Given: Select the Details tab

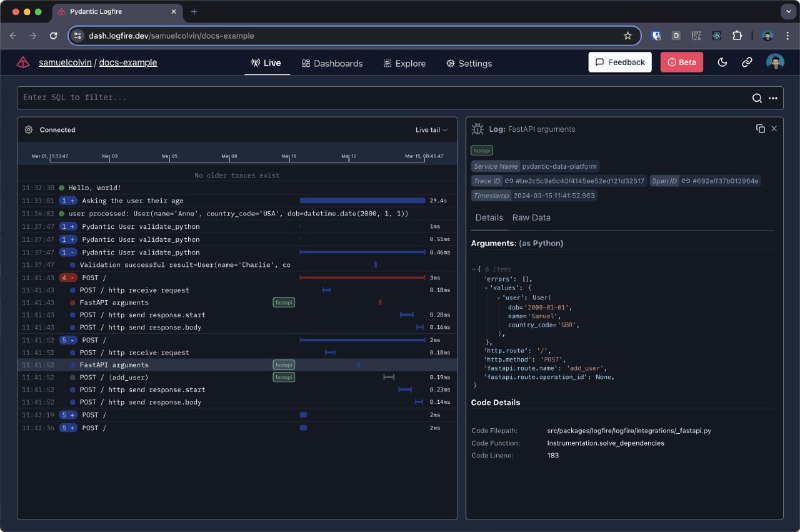Looking at the screenshot, I should [x=489, y=218].
